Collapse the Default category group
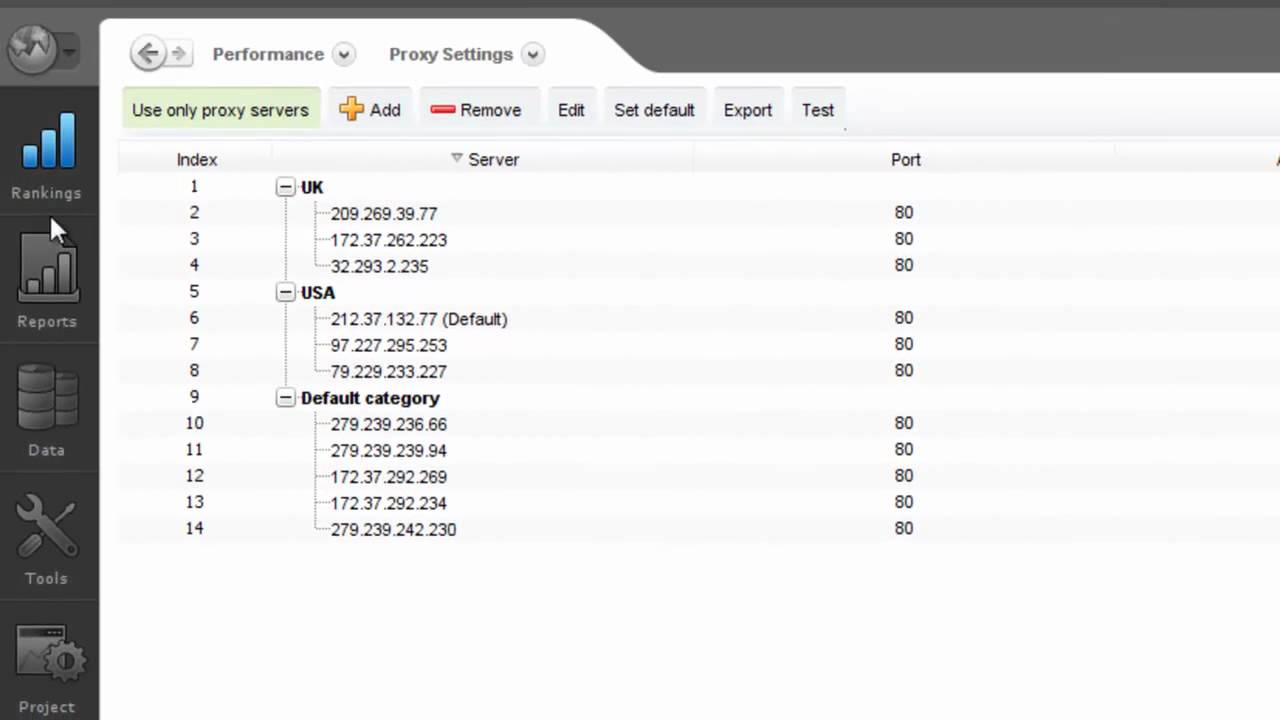 point(286,398)
